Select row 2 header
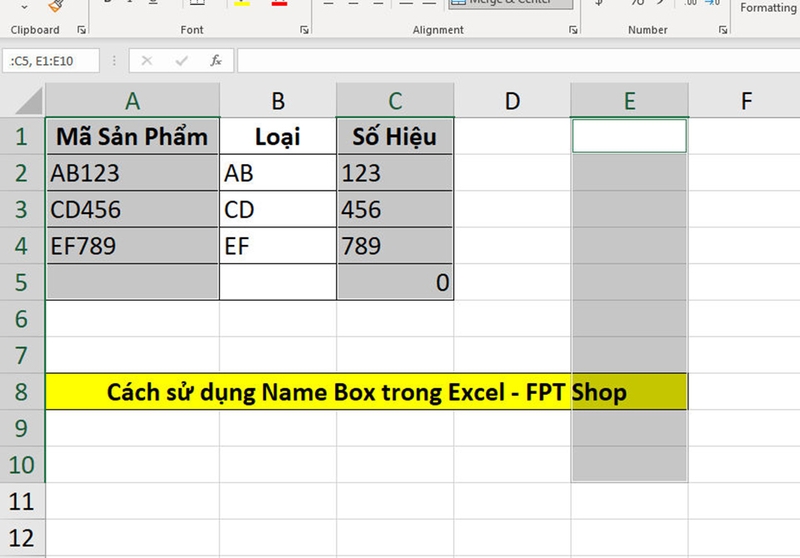This screenshot has height=558, width=800. click(22, 173)
